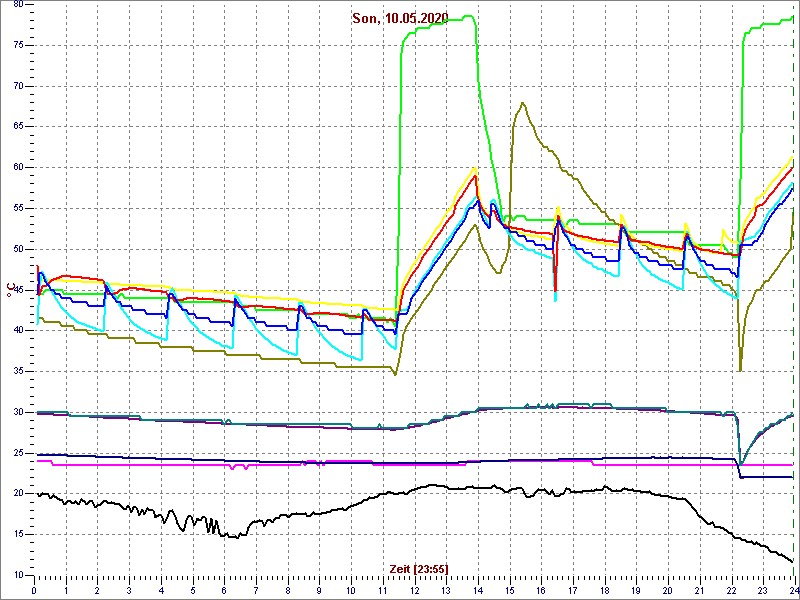The height and width of the screenshot is (600, 800).
Task: Click the black curve's low point near hour 6
Action: tap(232, 537)
